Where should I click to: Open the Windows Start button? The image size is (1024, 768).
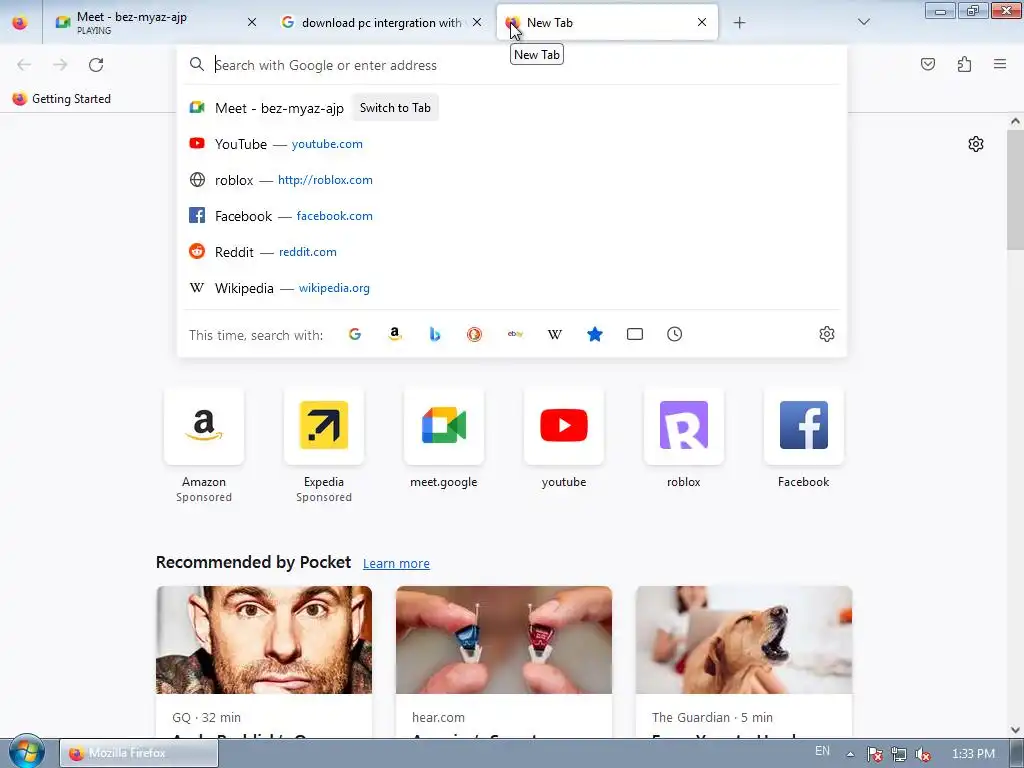pos(26,752)
